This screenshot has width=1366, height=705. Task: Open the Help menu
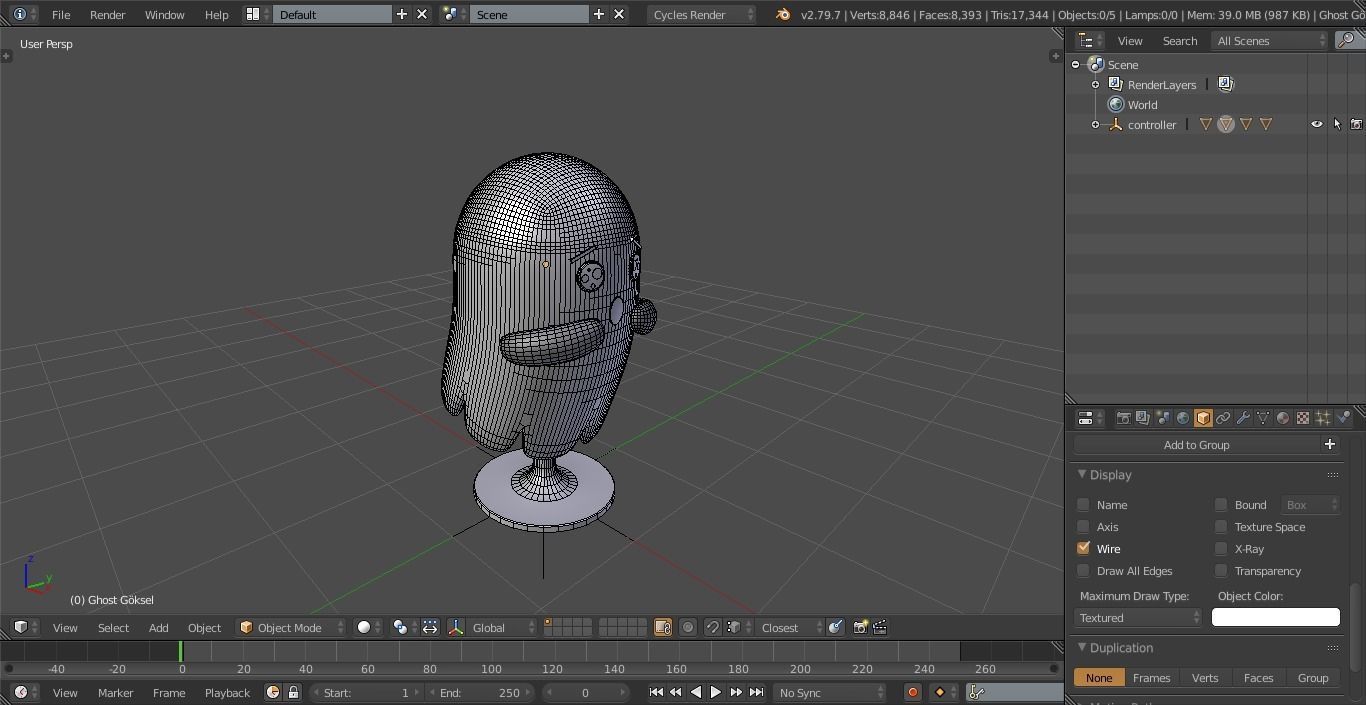(216, 14)
